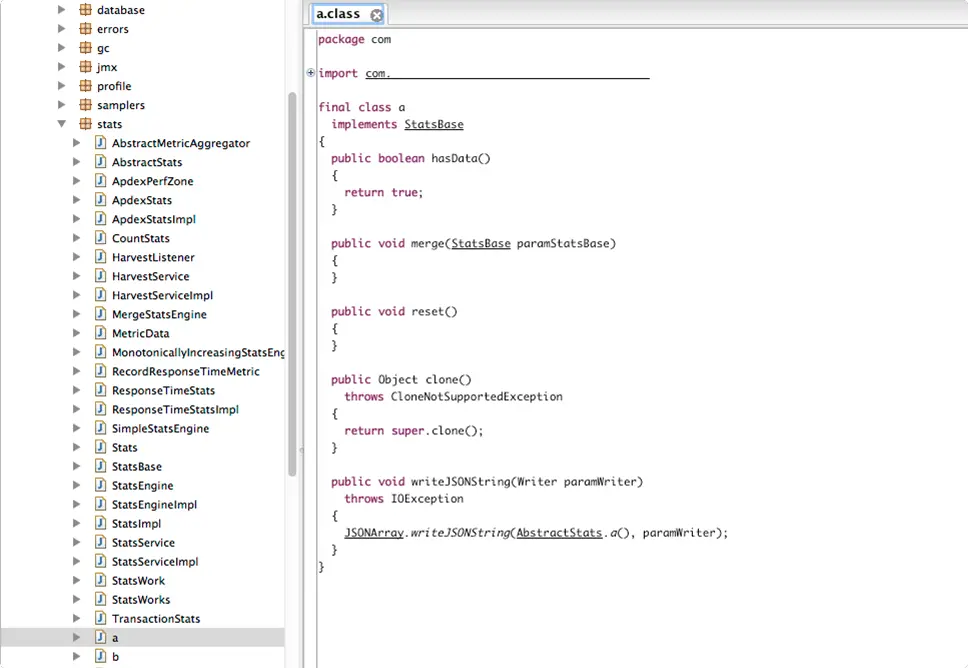The width and height of the screenshot is (968, 668).
Task: Click the 'throws IOException' text
Action: [x=404, y=498]
